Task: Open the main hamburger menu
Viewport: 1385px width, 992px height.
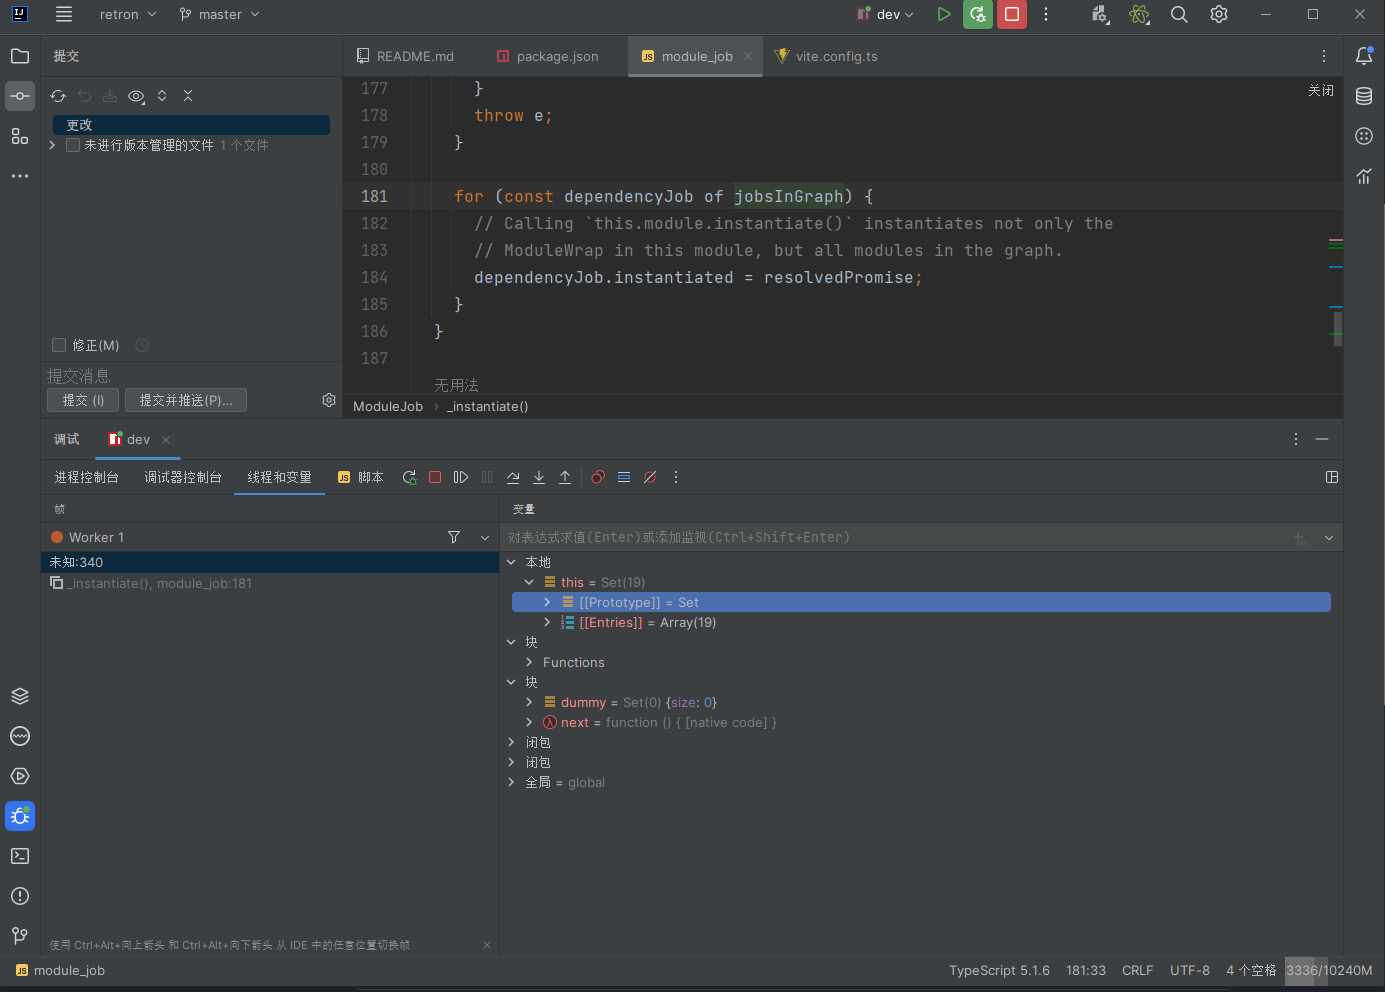Action: coord(64,14)
